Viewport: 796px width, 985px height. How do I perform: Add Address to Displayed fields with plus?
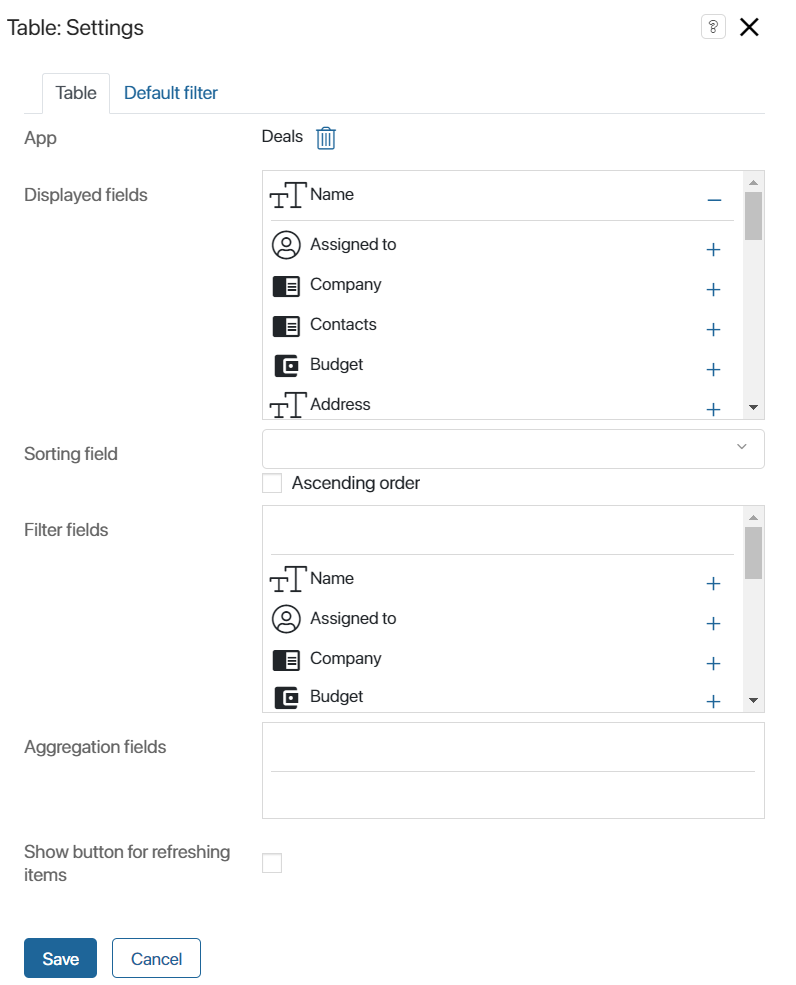point(713,410)
